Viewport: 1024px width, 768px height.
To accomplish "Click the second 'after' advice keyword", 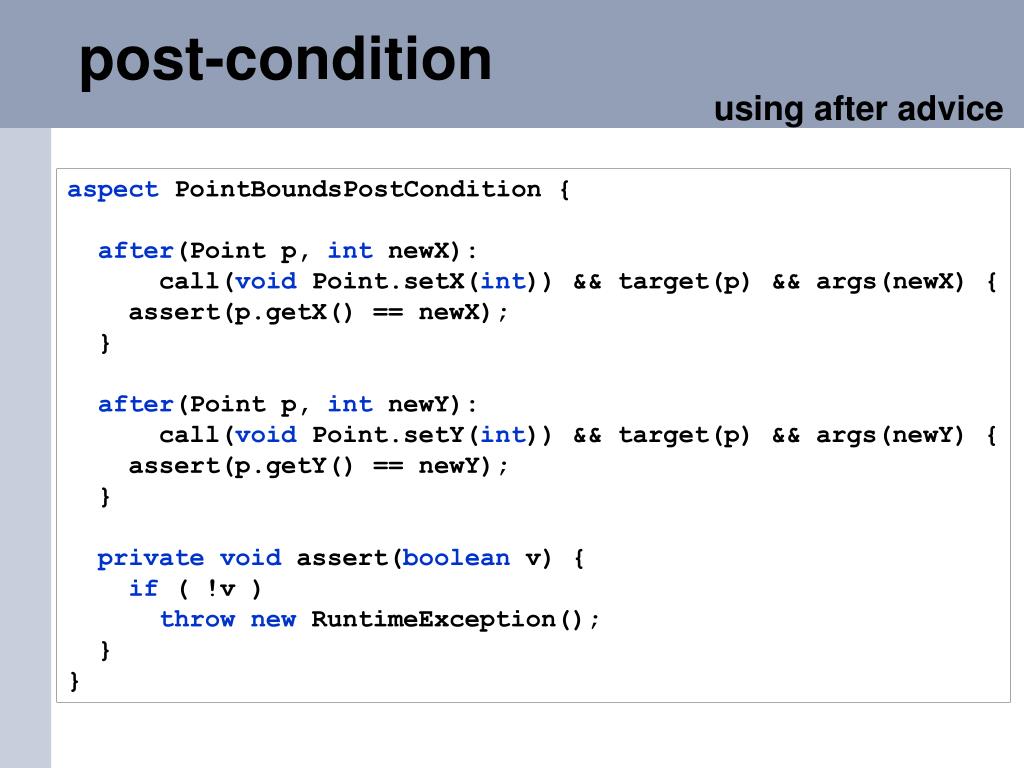I will coord(135,404).
